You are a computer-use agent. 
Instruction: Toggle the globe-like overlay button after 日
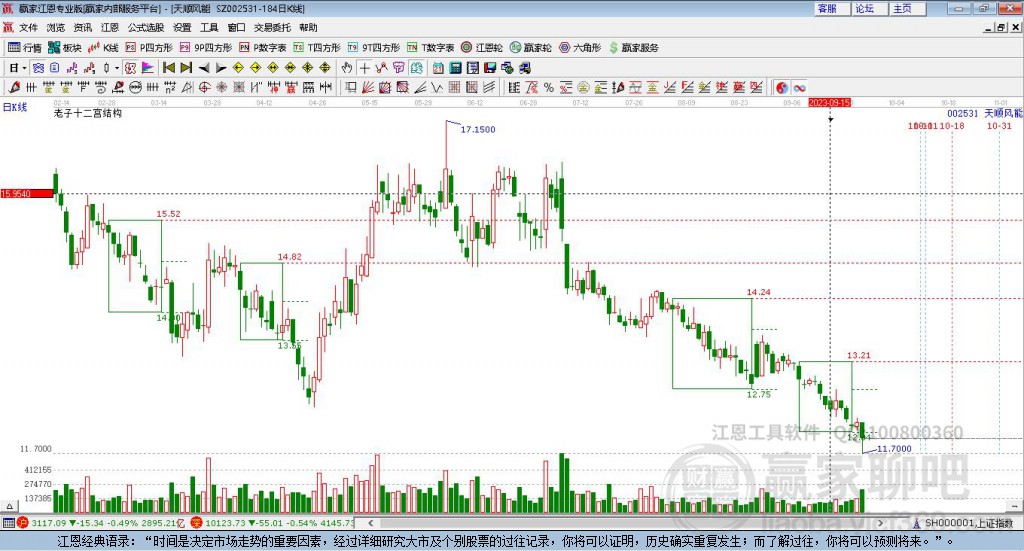point(38,68)
